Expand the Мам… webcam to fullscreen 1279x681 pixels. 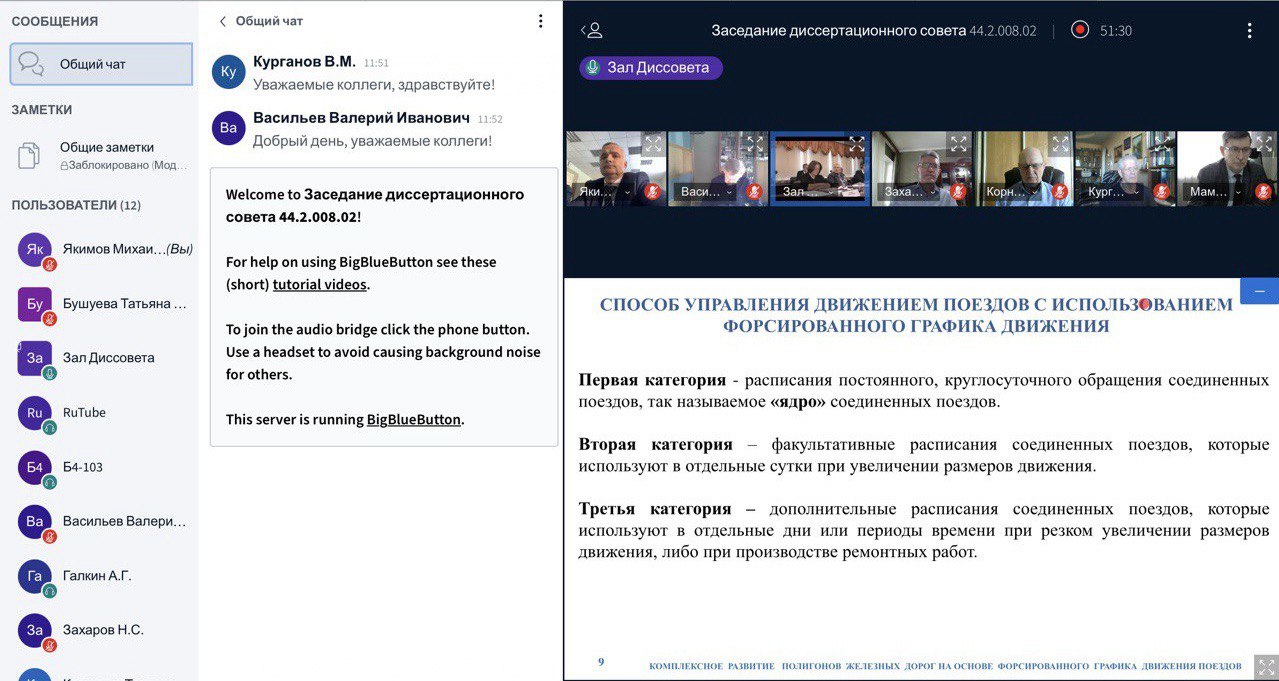coord(1264,144)
